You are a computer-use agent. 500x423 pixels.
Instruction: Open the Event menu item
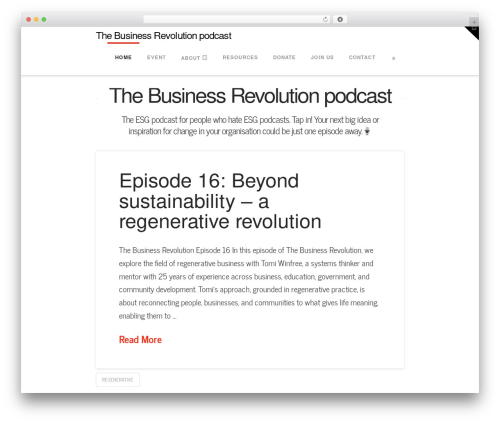[156, 57]
